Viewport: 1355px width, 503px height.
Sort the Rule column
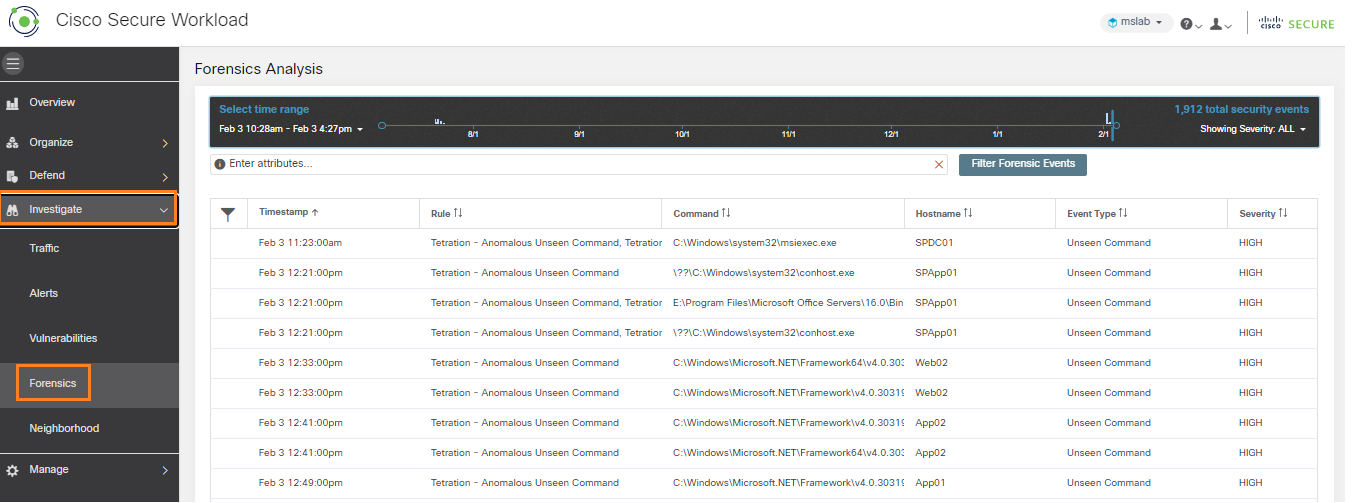tap(458, 213)
